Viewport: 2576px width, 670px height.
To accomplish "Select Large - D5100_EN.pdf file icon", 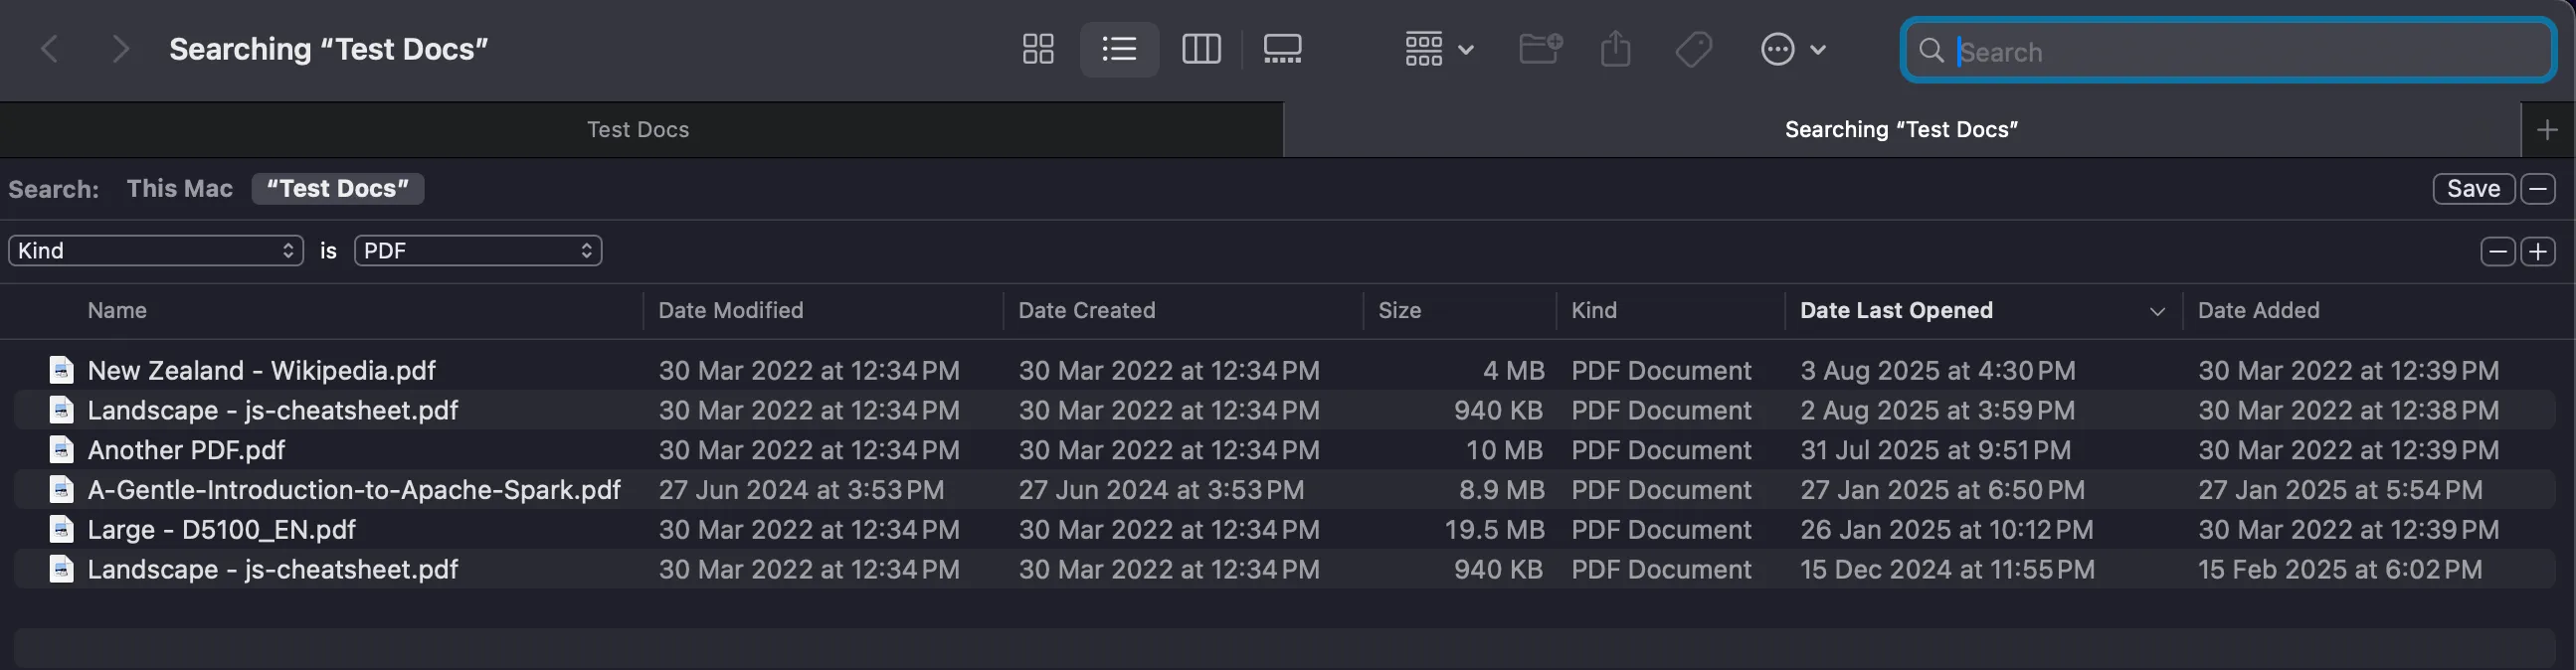I will tap(61, 529).
